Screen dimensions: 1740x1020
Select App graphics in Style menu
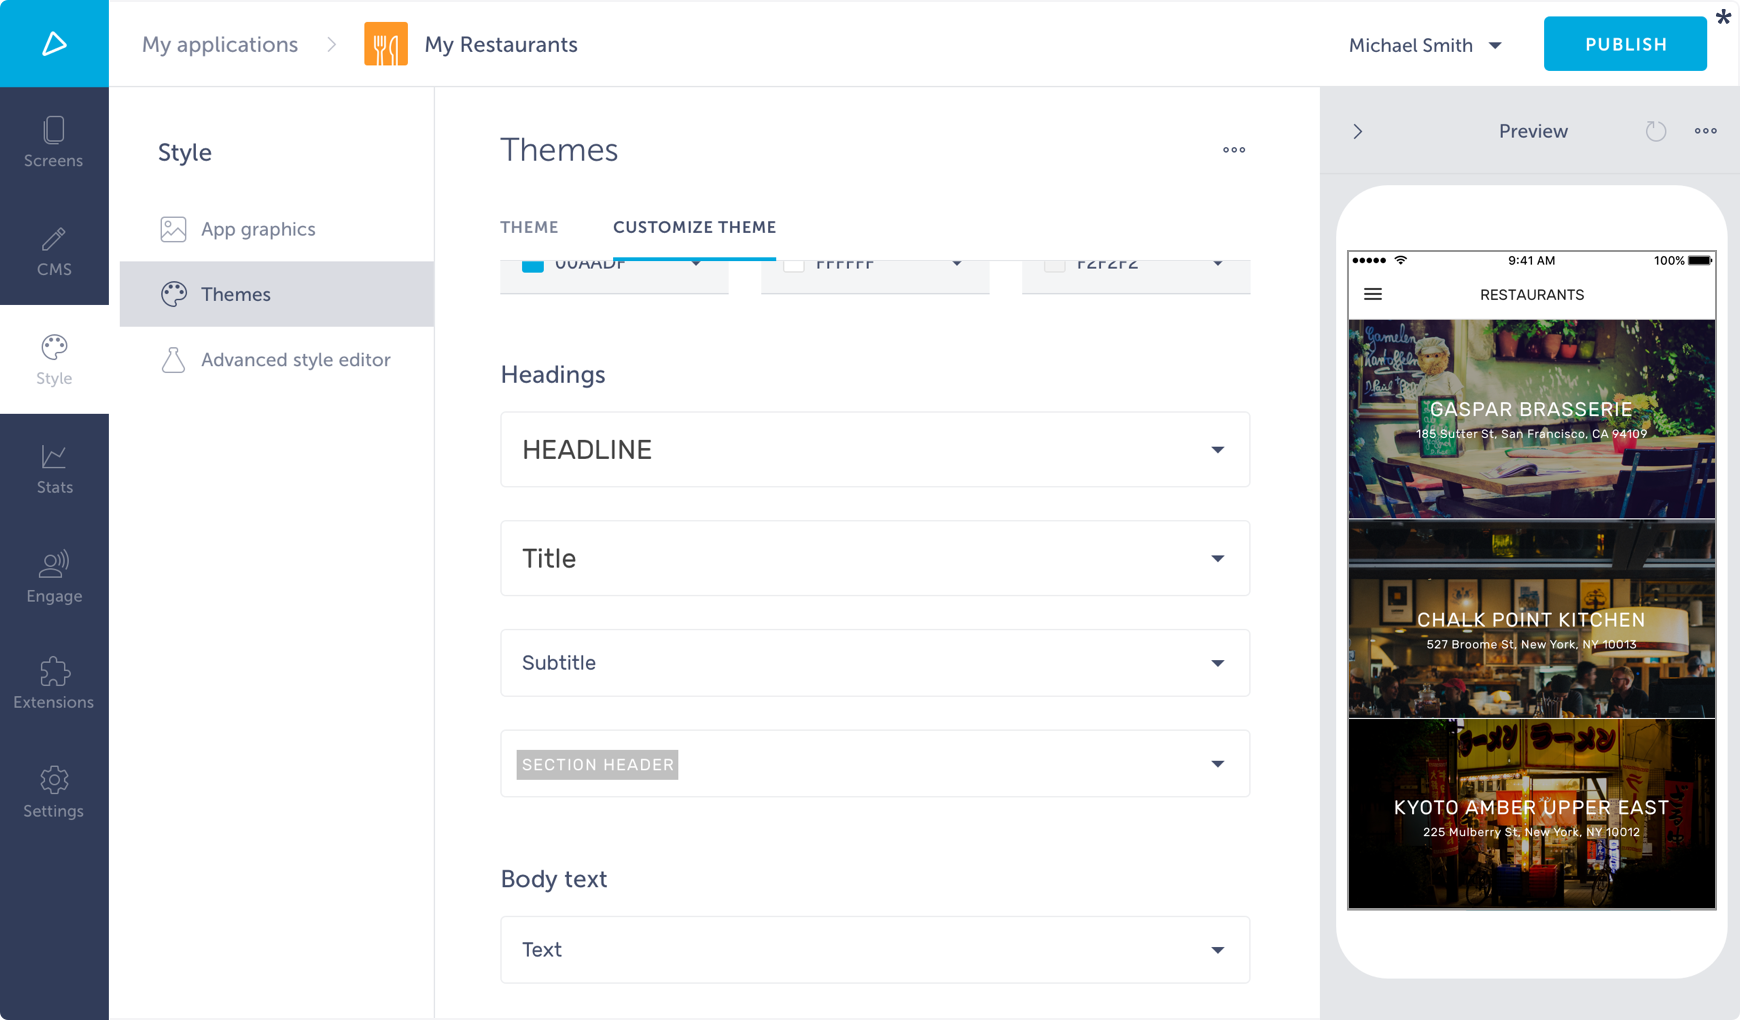click(258, 229)
